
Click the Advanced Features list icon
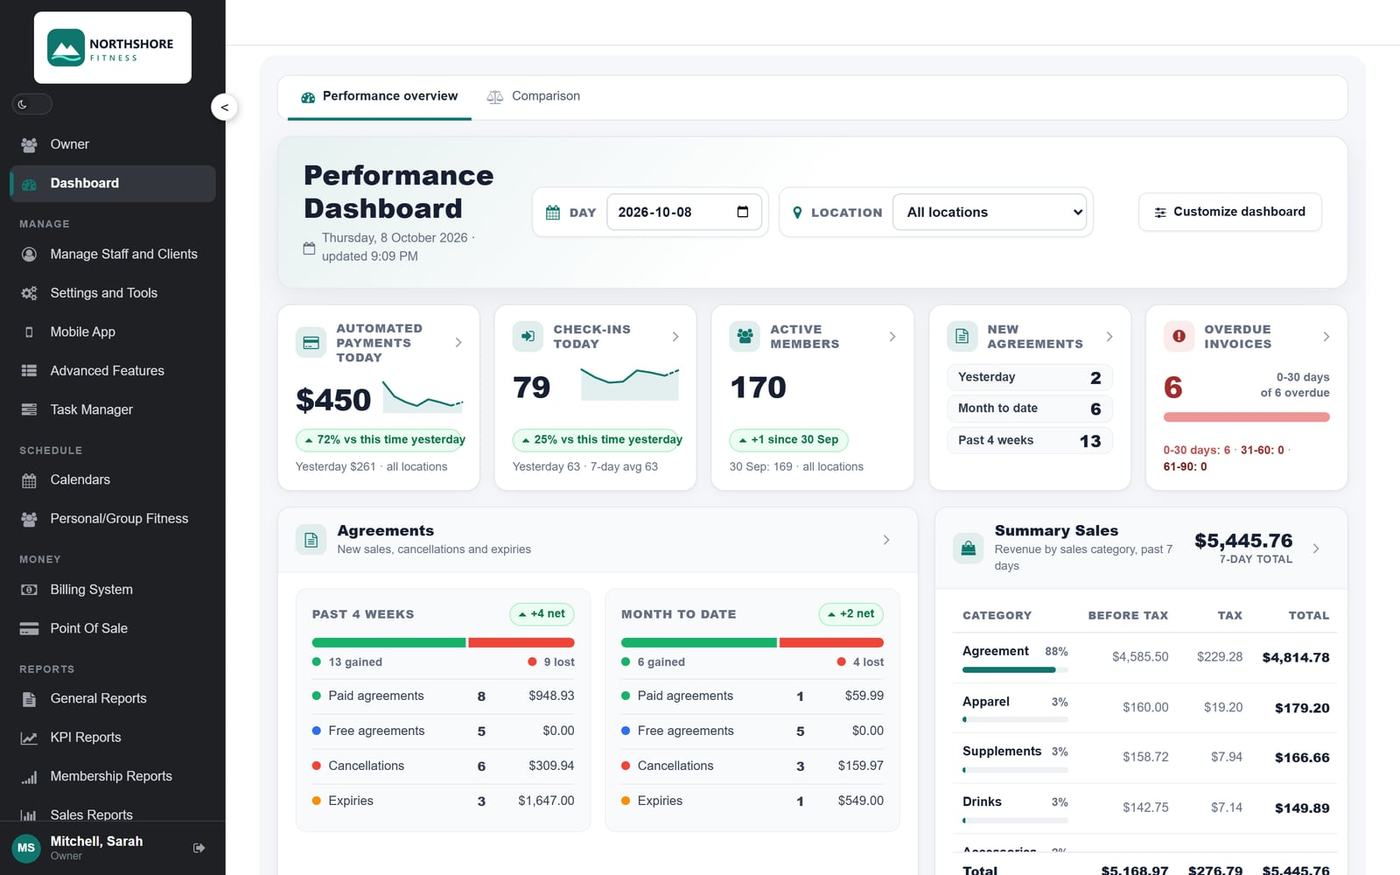click(x=29, y=371)
